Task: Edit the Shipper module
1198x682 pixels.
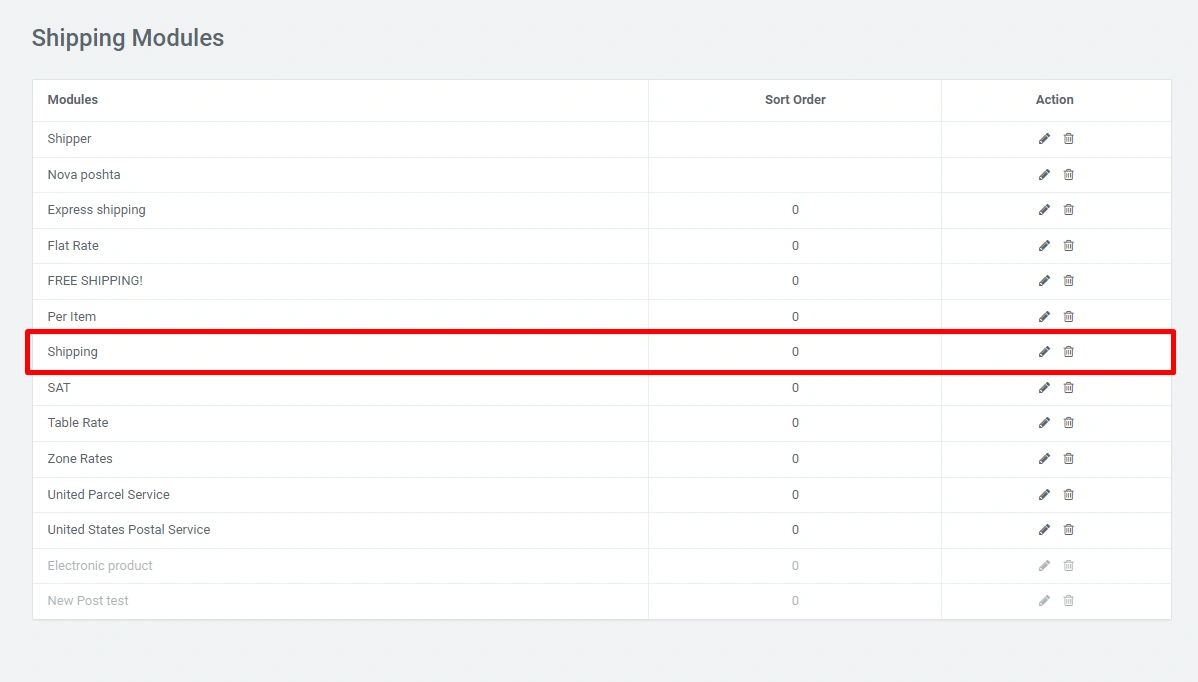Action: (x=1044, y=139)
